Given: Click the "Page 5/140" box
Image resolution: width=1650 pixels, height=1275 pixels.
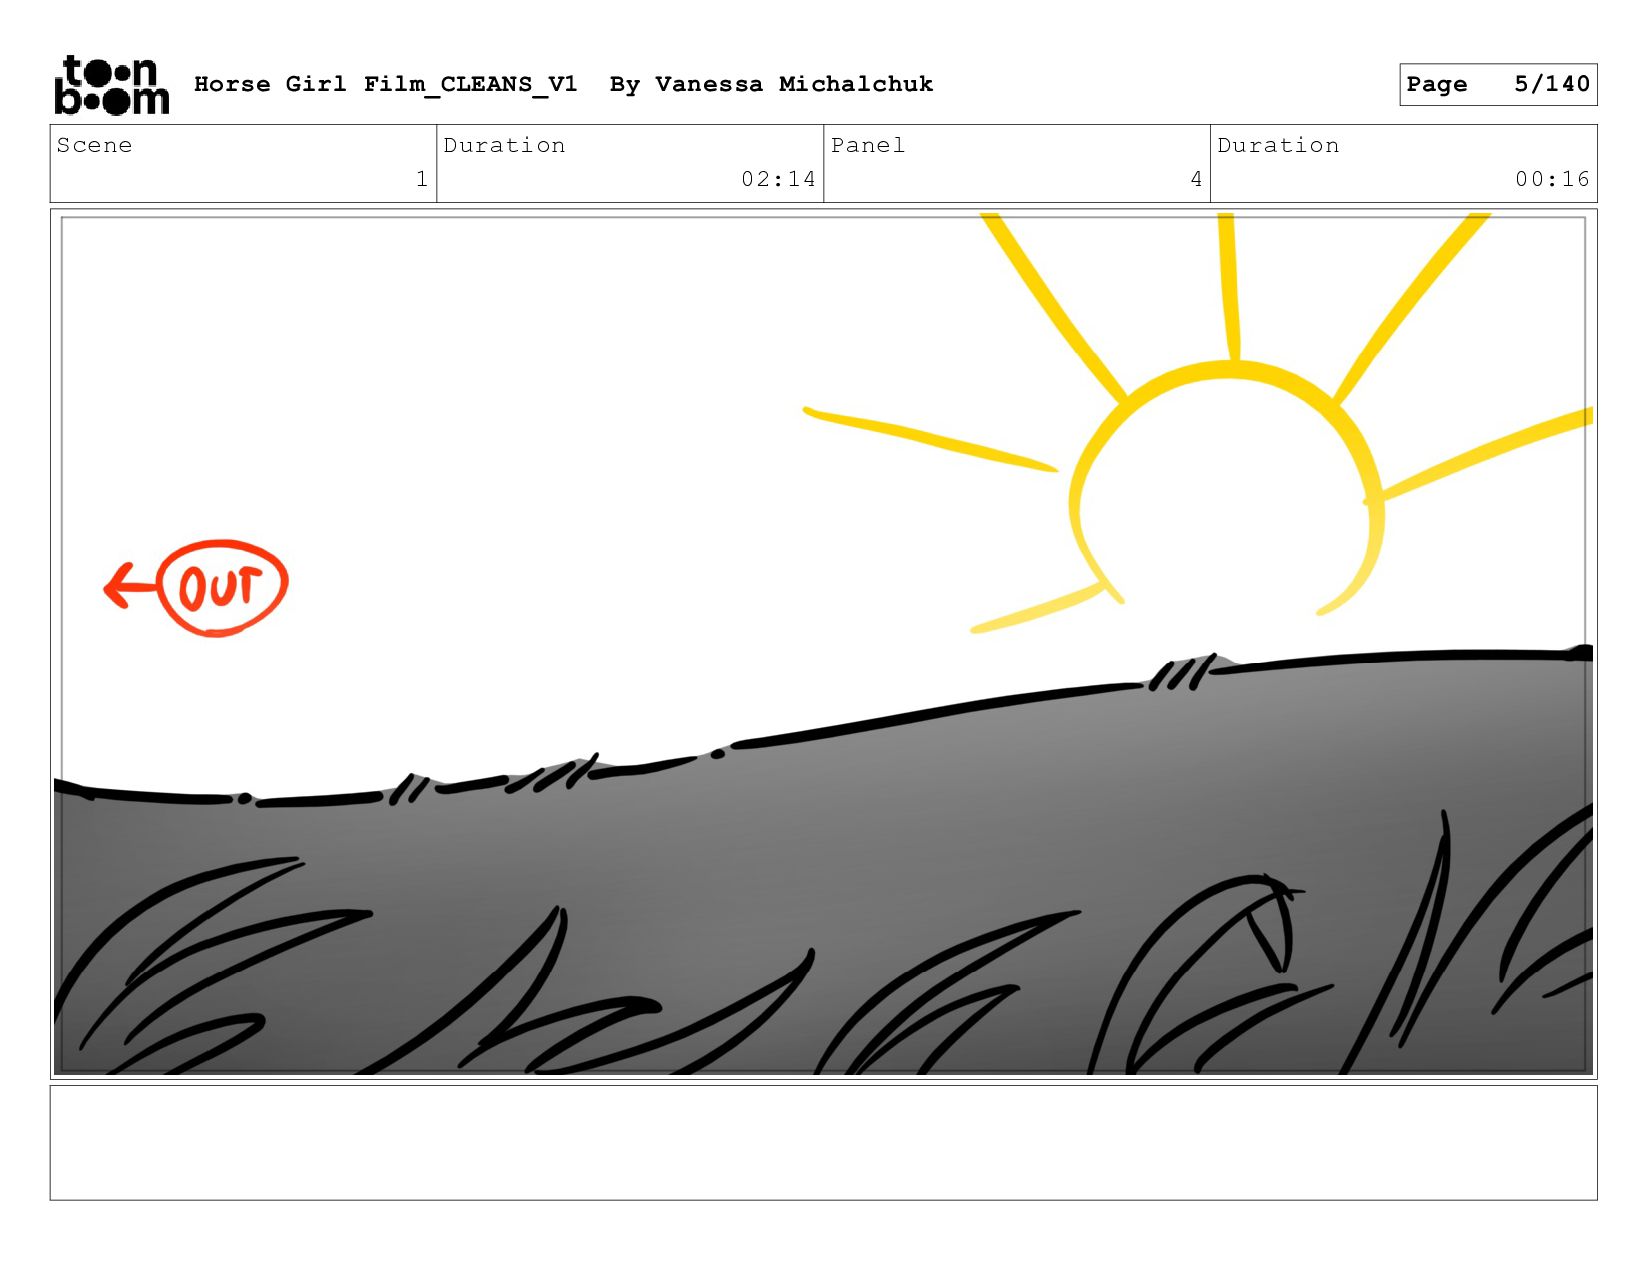Looking at the screenshot, I should [x=1498, y=84].
